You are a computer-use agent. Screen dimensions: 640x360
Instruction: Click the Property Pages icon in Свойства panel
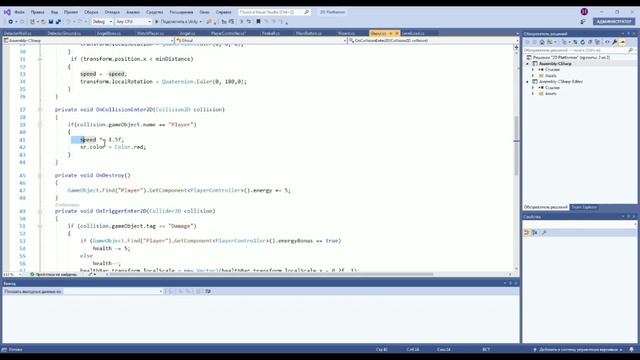[544, 232]
